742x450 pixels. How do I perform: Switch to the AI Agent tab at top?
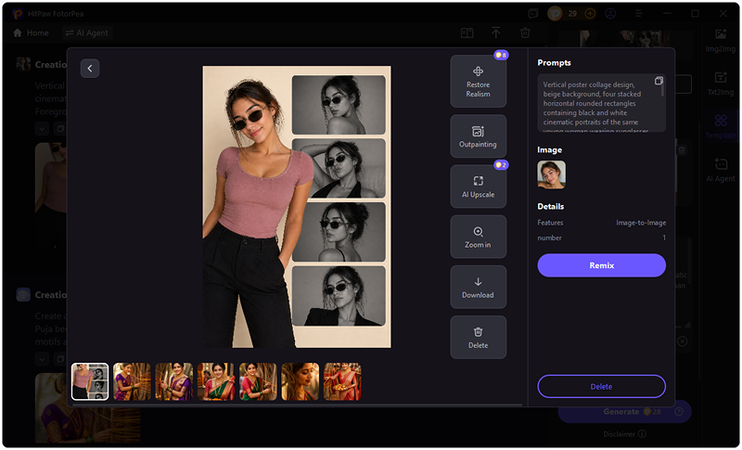click(x=87, y=33)
